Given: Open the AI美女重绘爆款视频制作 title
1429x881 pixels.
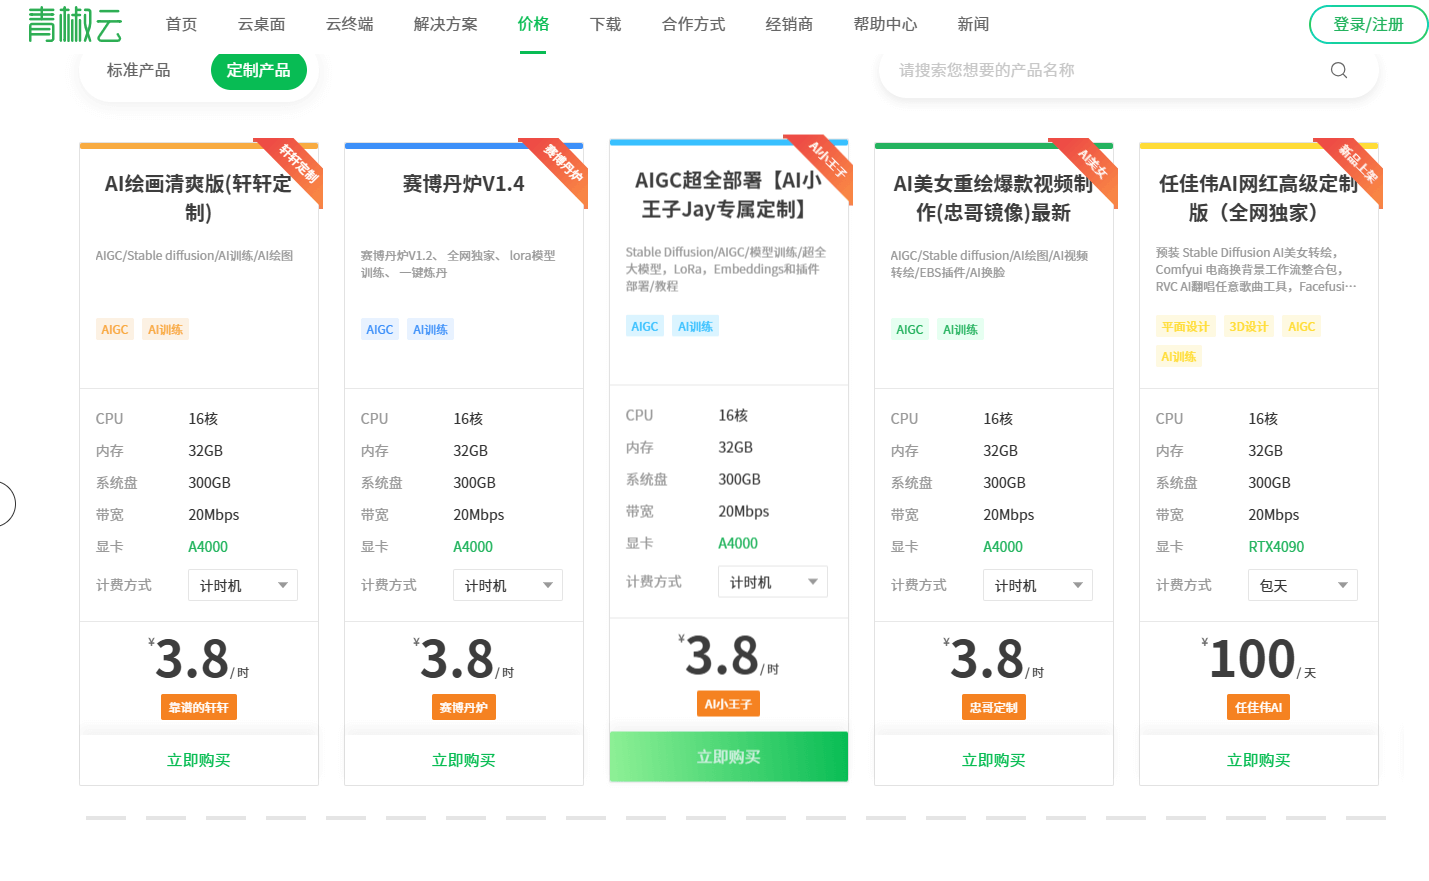Looking at the screenshot, I should [994, 198].
